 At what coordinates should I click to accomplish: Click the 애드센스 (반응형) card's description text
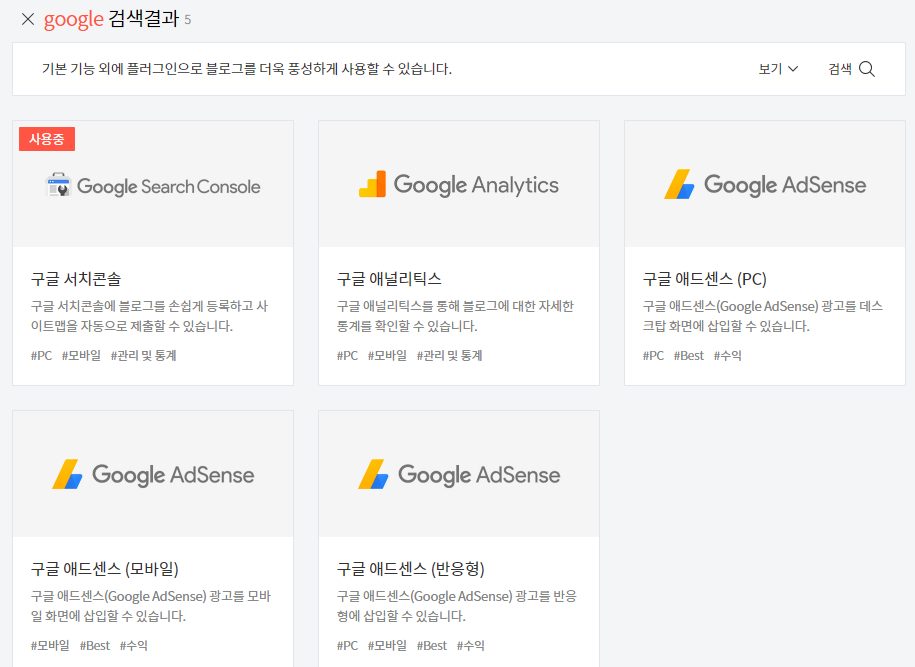coord(456,606)
